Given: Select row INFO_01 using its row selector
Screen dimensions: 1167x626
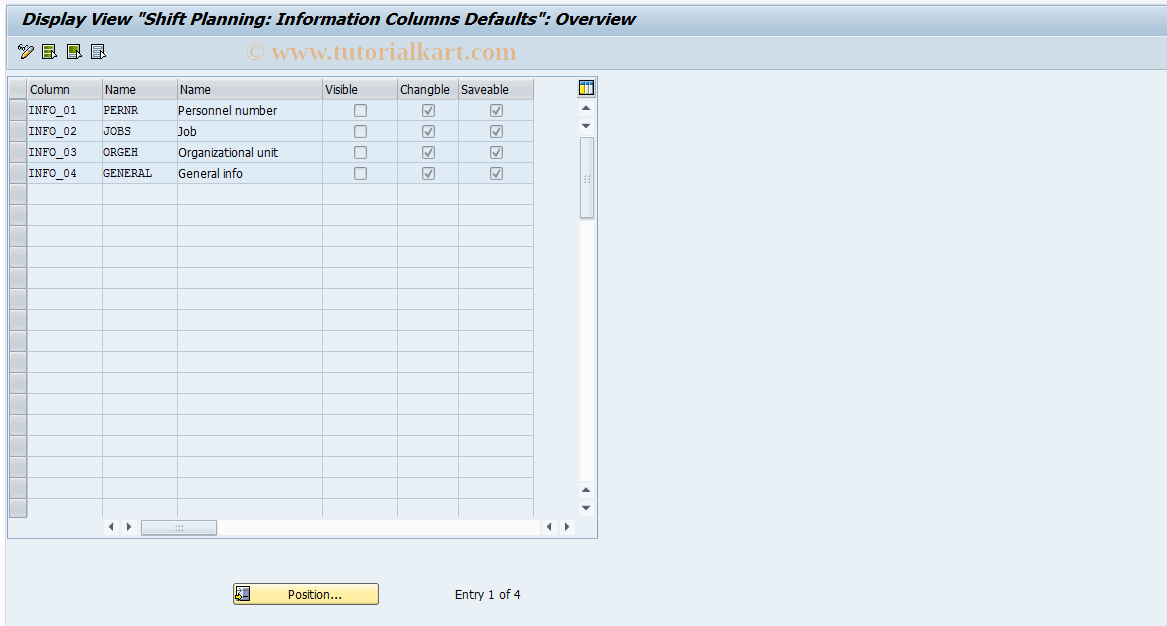Looking at the screenshot, I should point(18,110).
